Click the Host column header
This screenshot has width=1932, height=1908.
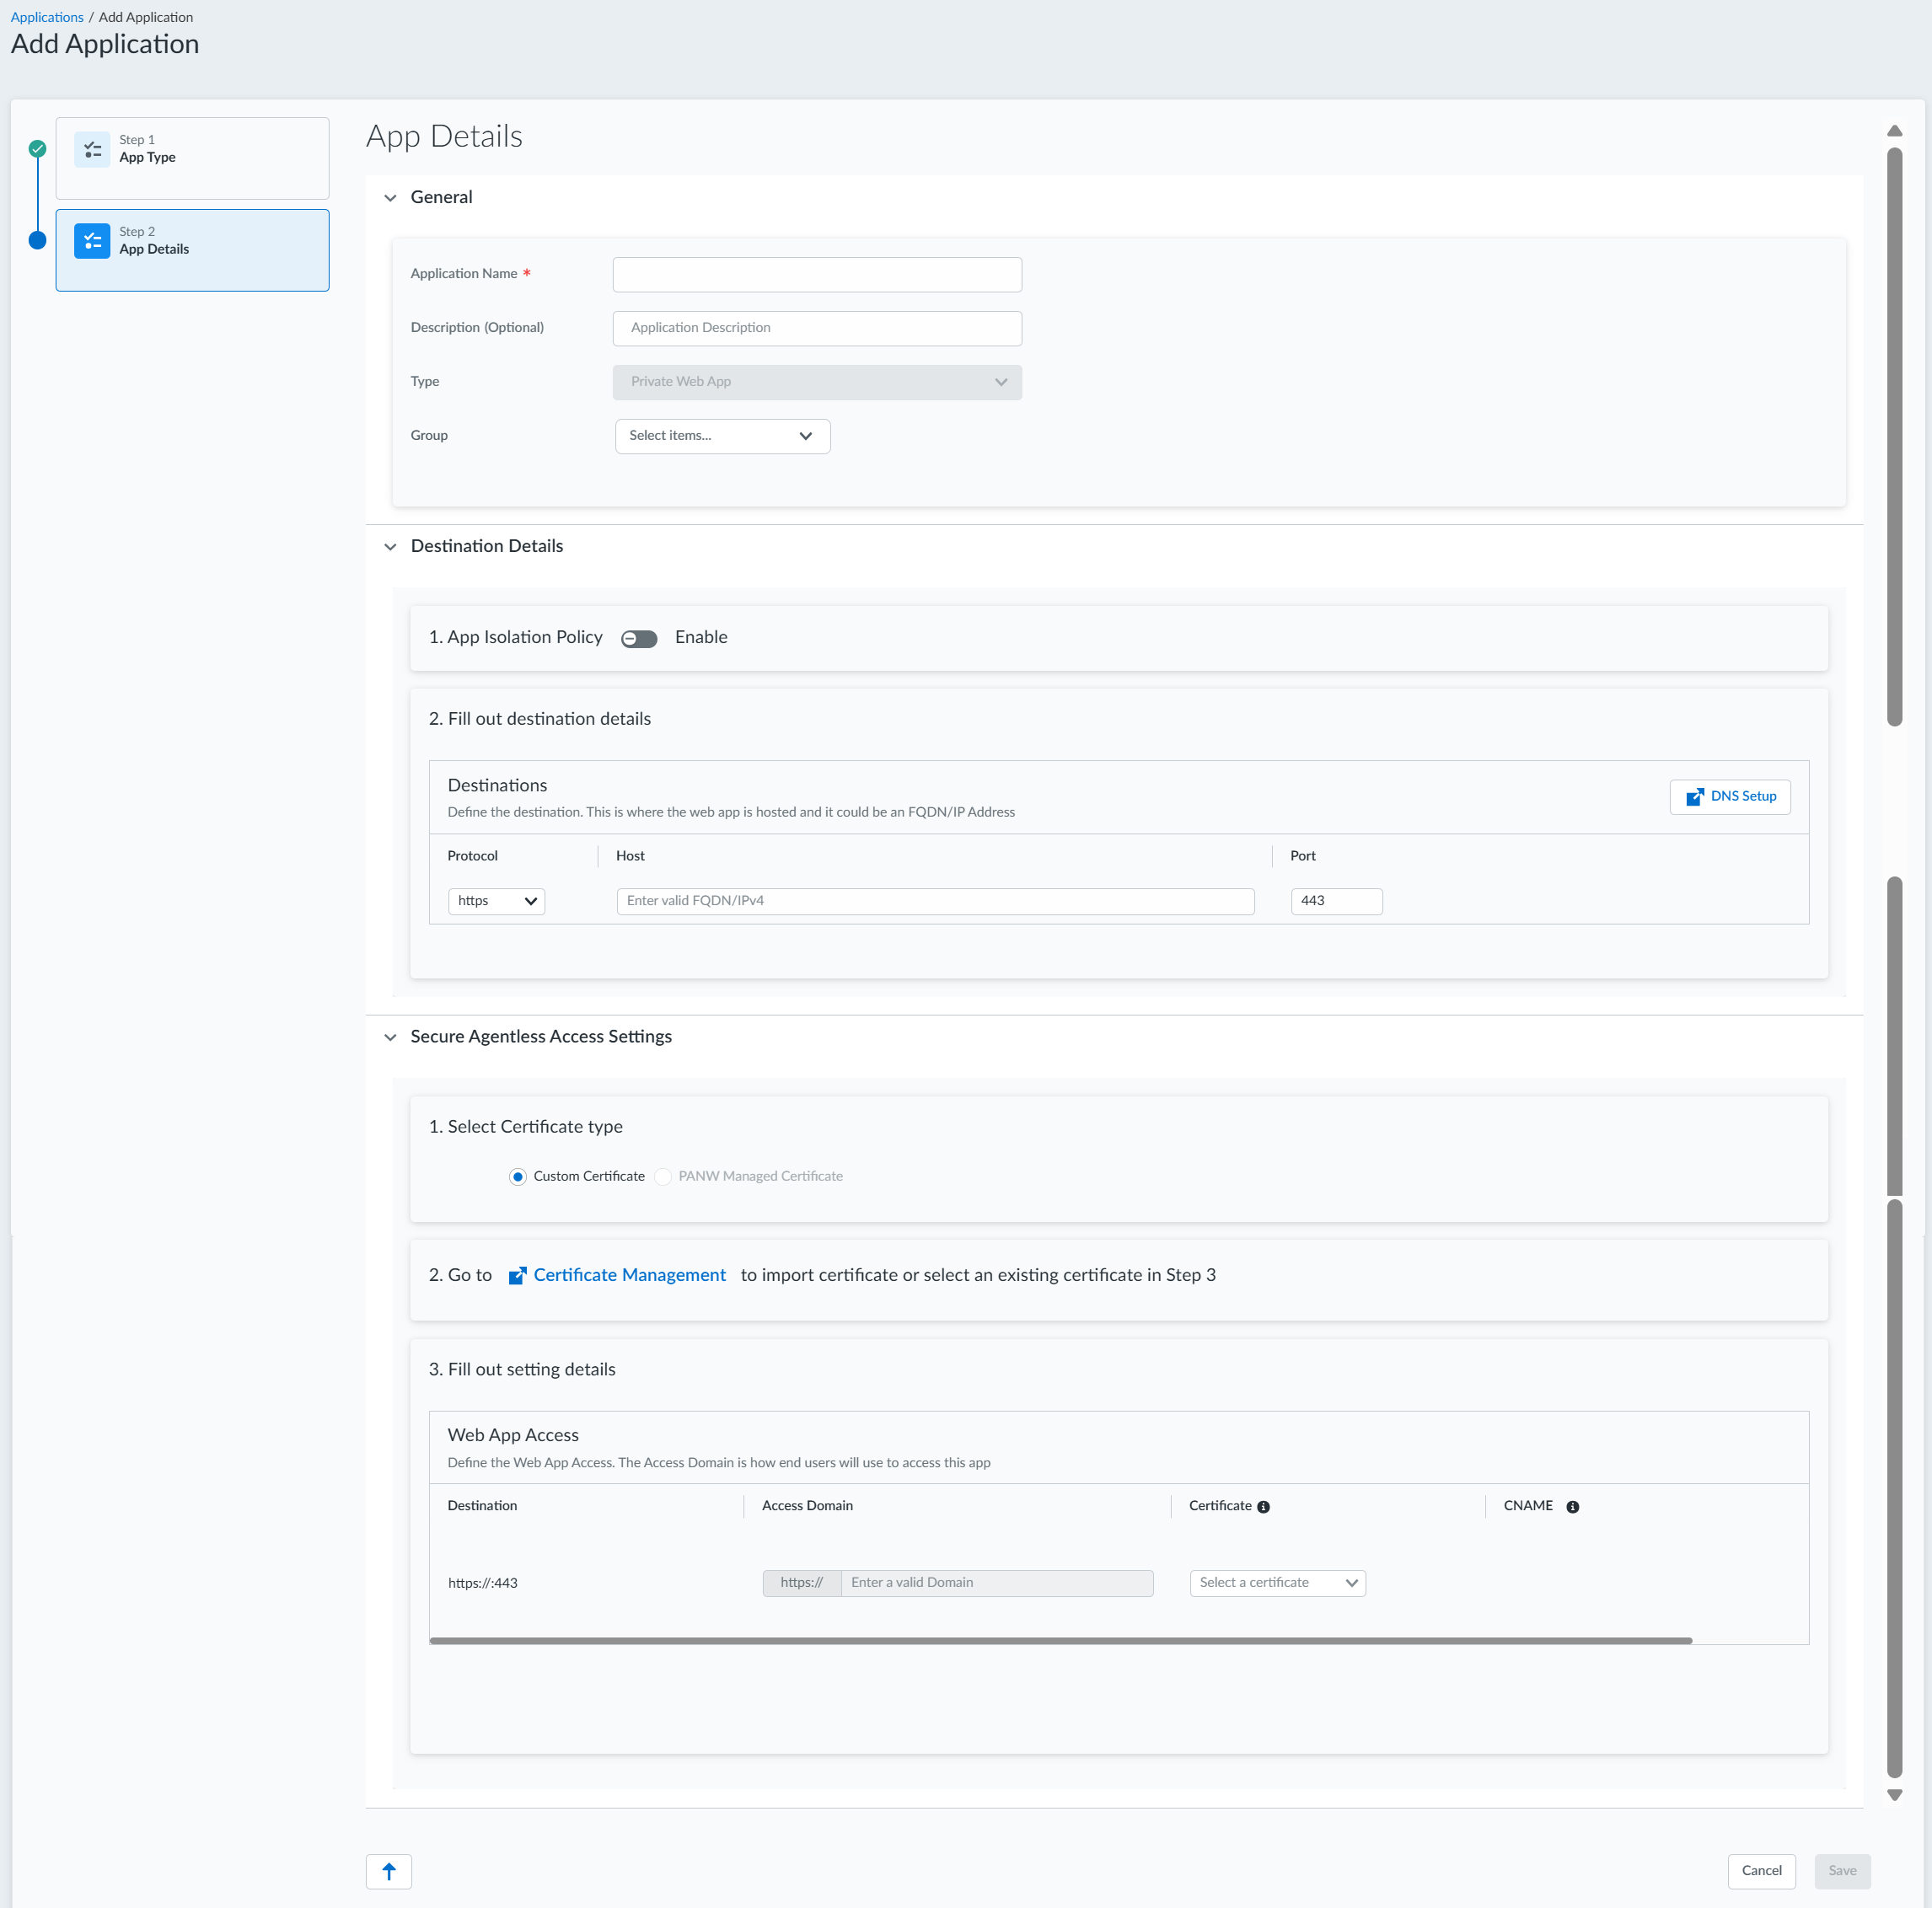[630, 856]
